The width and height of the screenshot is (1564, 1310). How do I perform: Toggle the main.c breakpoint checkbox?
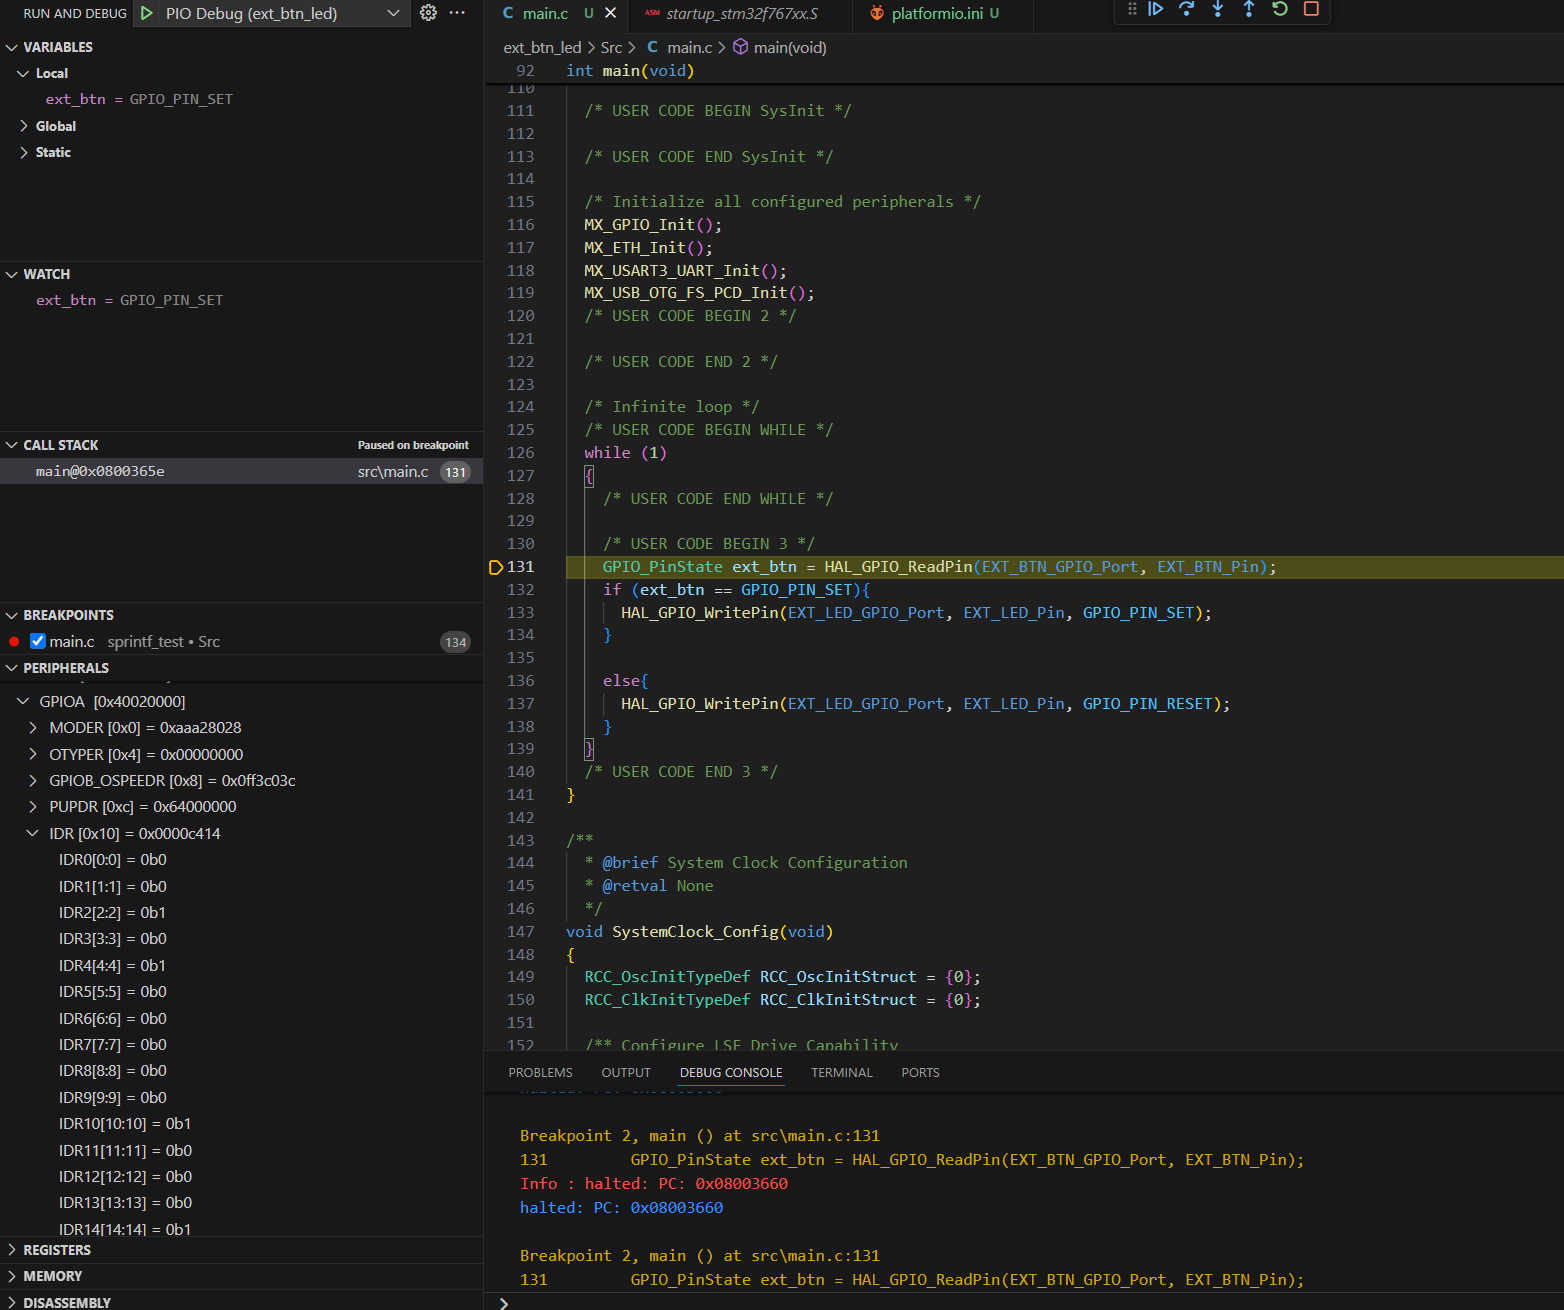(38, 641)
